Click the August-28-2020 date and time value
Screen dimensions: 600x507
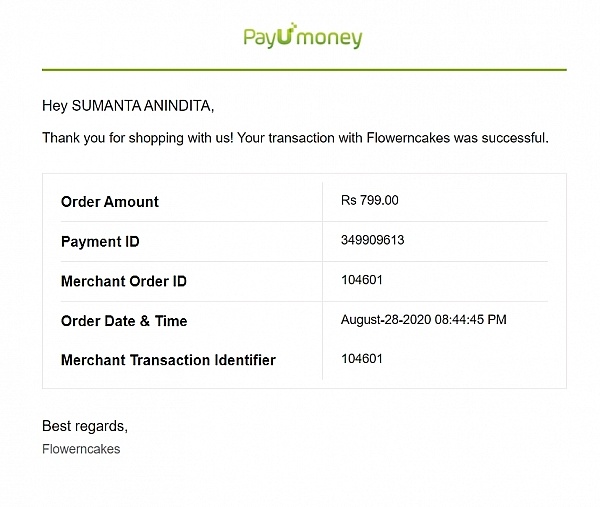[424, 320]
